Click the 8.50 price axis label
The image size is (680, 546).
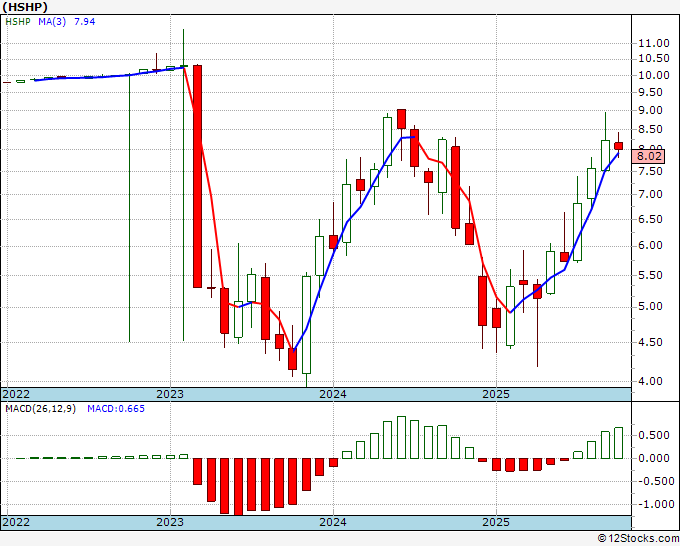pyautogui.click(x=650, y=130)
